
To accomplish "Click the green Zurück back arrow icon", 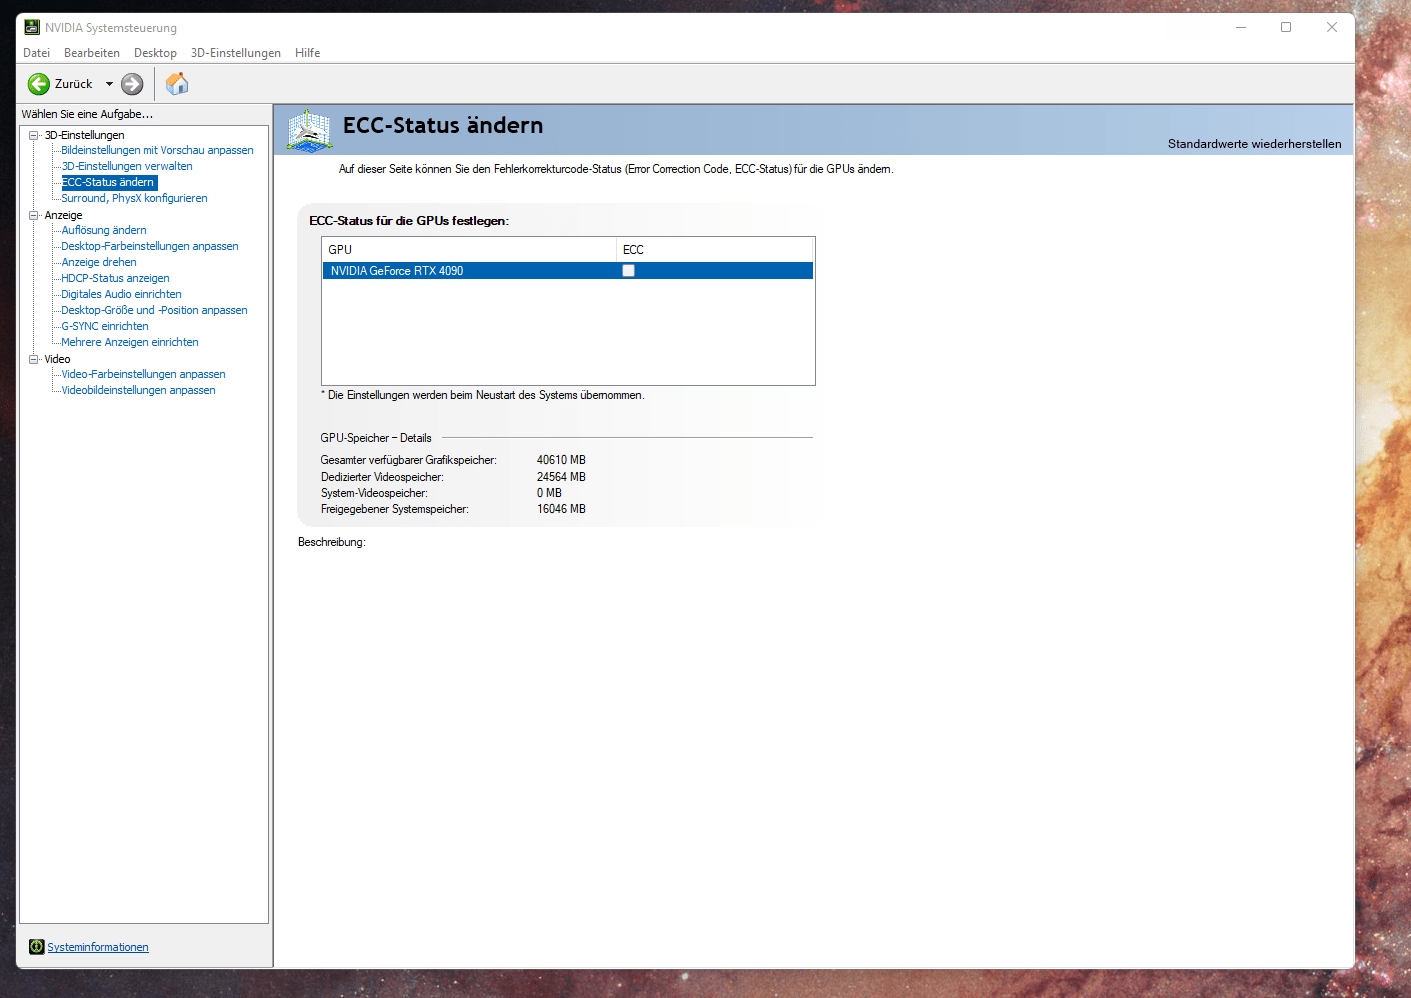I will click(x=39, y=84).
